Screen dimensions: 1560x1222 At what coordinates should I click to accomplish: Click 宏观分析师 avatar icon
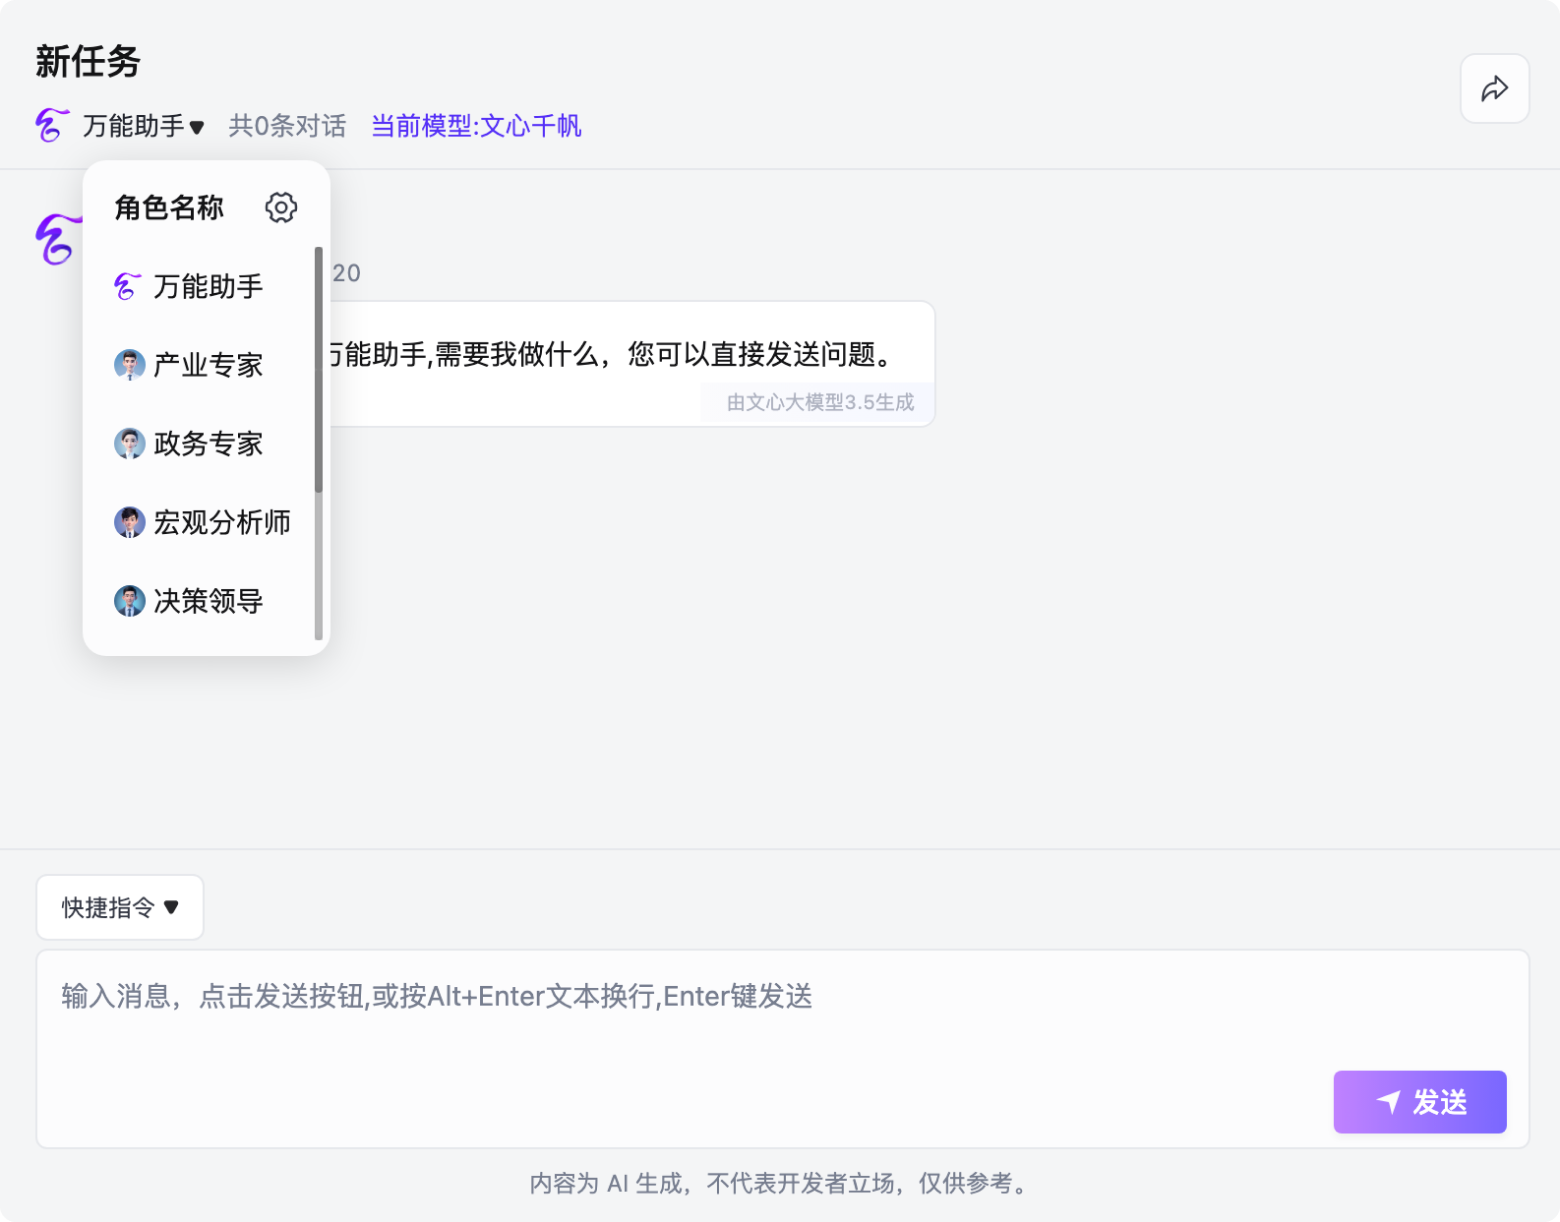[129, 522]
